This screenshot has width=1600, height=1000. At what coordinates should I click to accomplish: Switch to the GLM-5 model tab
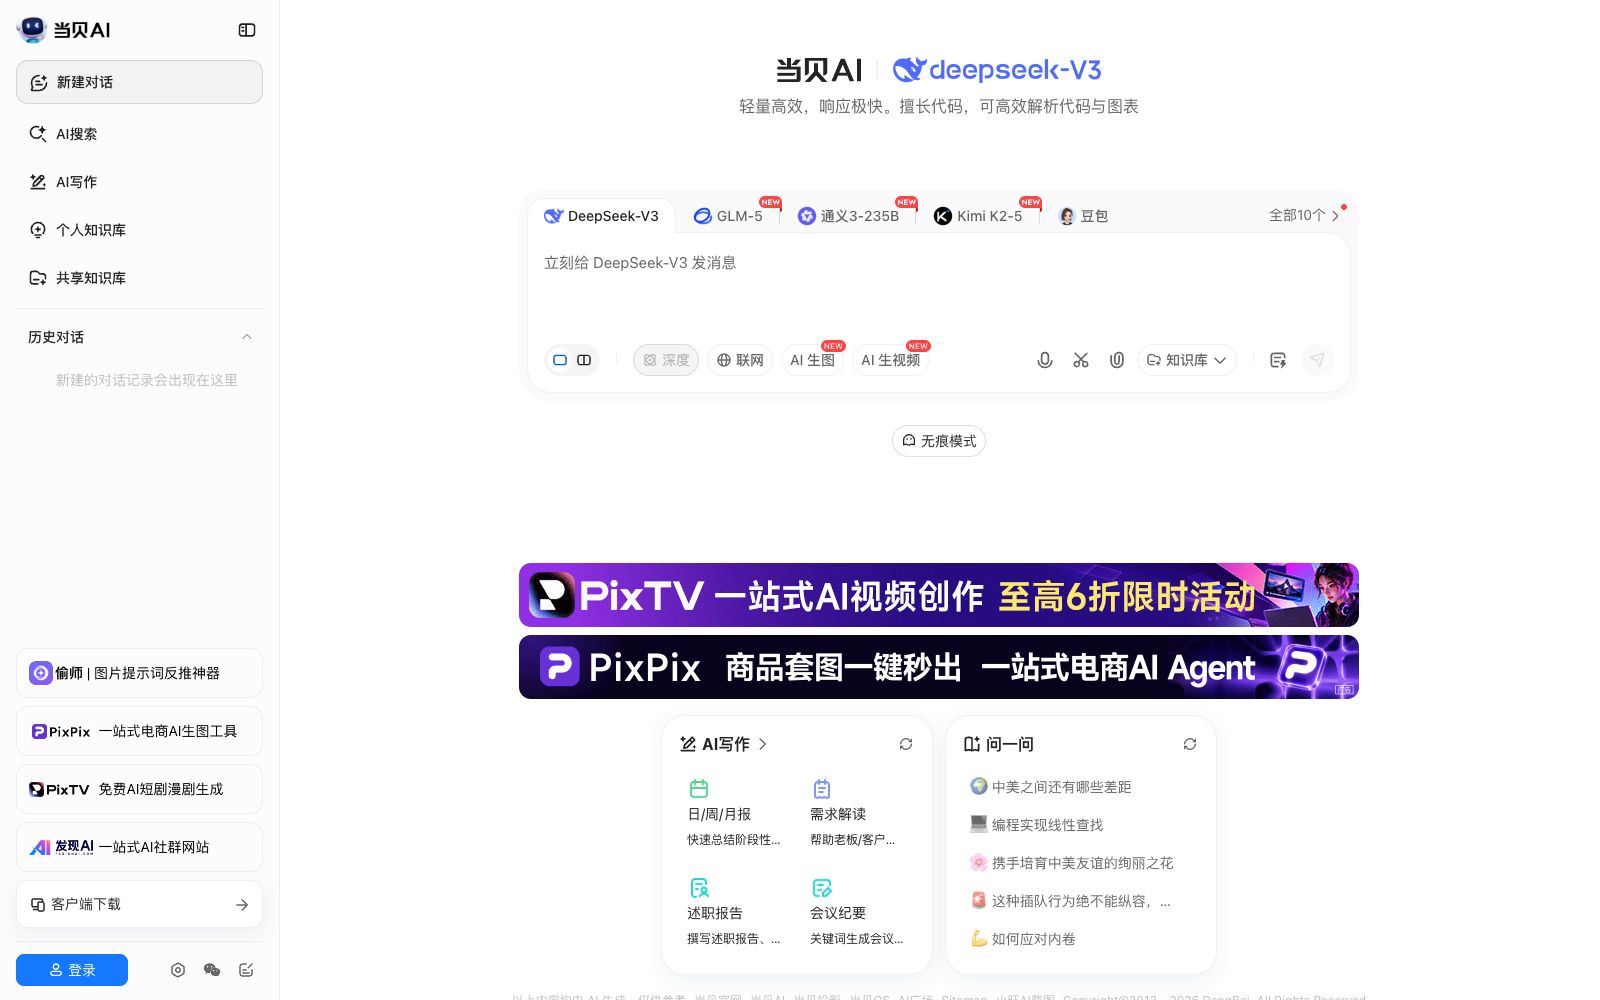729,216
